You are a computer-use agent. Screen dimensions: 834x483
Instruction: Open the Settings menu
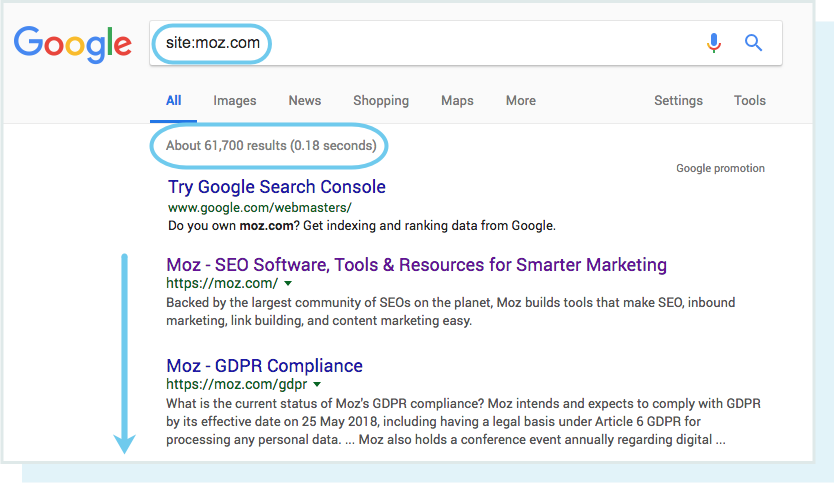(x=678, y=100)
